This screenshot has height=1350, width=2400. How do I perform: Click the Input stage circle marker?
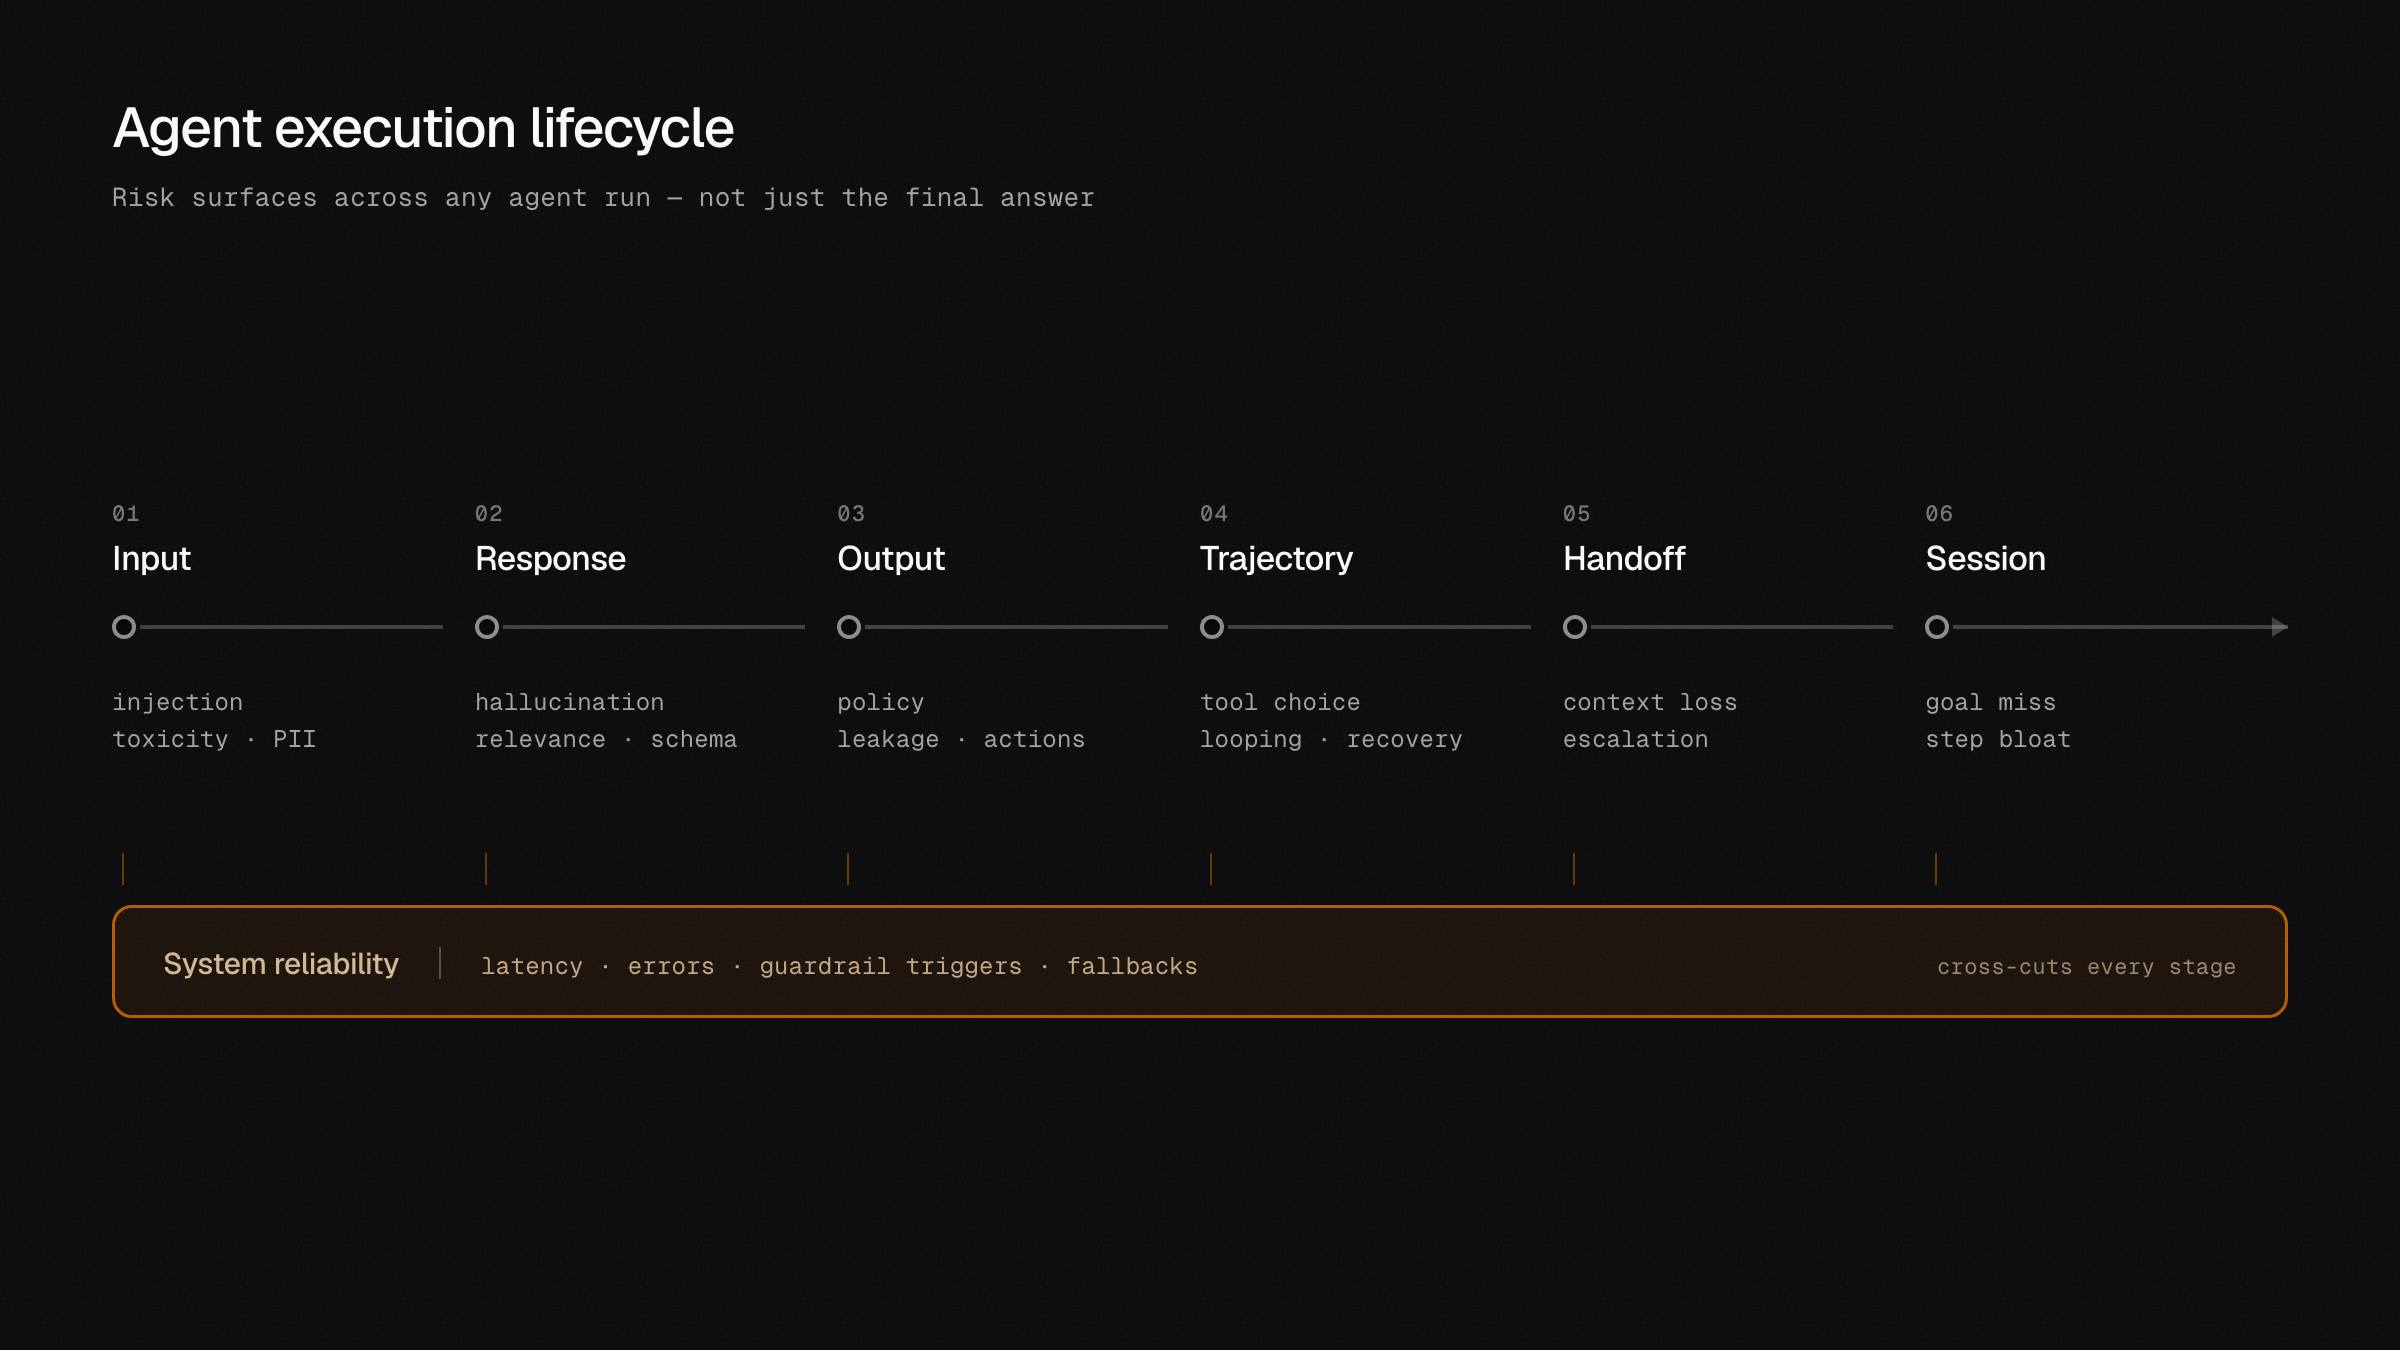124,627
